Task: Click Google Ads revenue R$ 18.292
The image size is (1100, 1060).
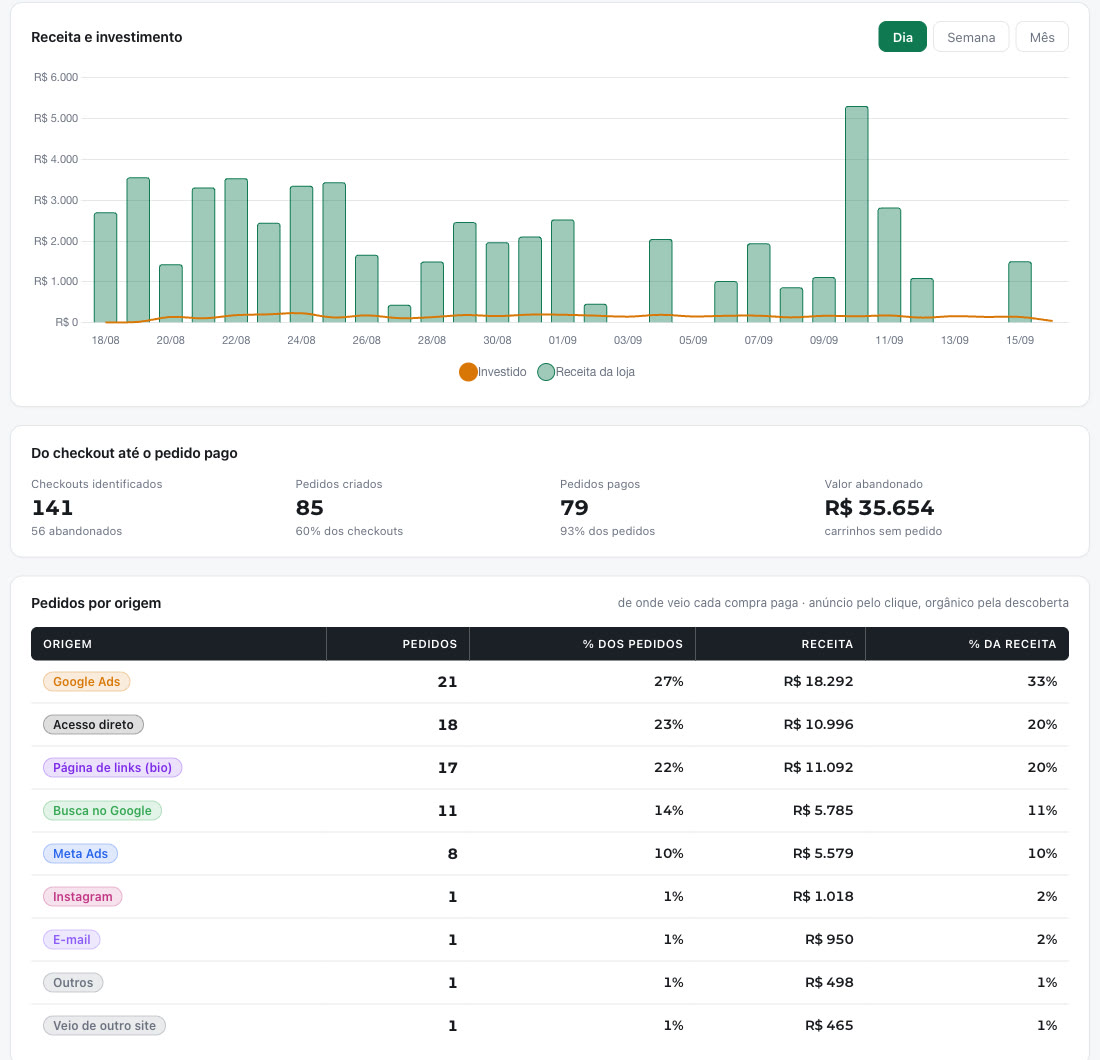Action: click(819, 681)
